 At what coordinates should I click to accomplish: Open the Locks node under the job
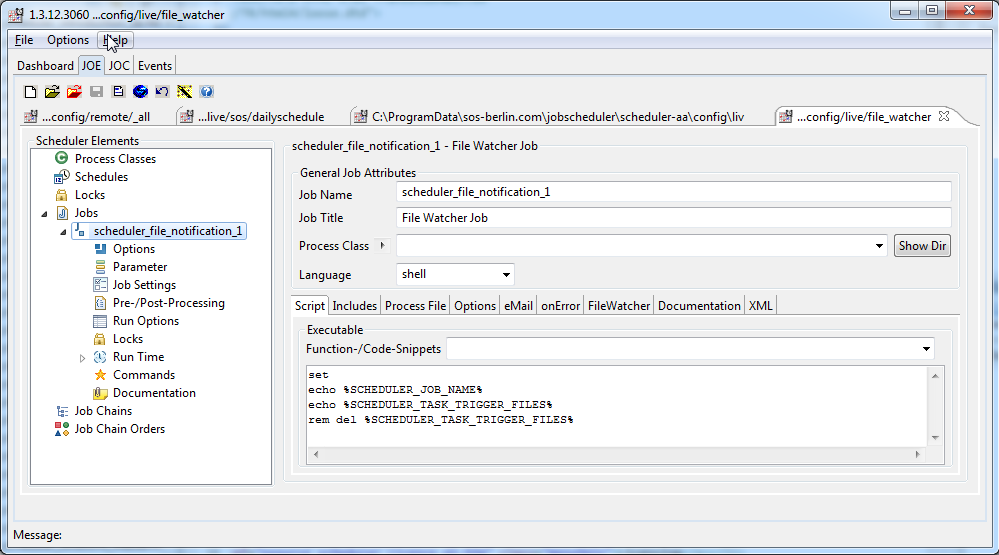pyautogui.click(x=127, y=339)
